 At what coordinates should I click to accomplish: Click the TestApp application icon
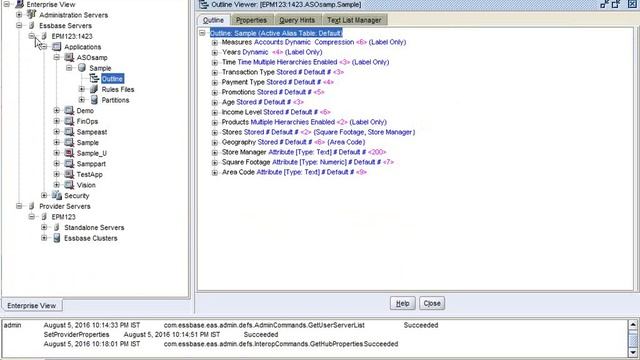69,174
